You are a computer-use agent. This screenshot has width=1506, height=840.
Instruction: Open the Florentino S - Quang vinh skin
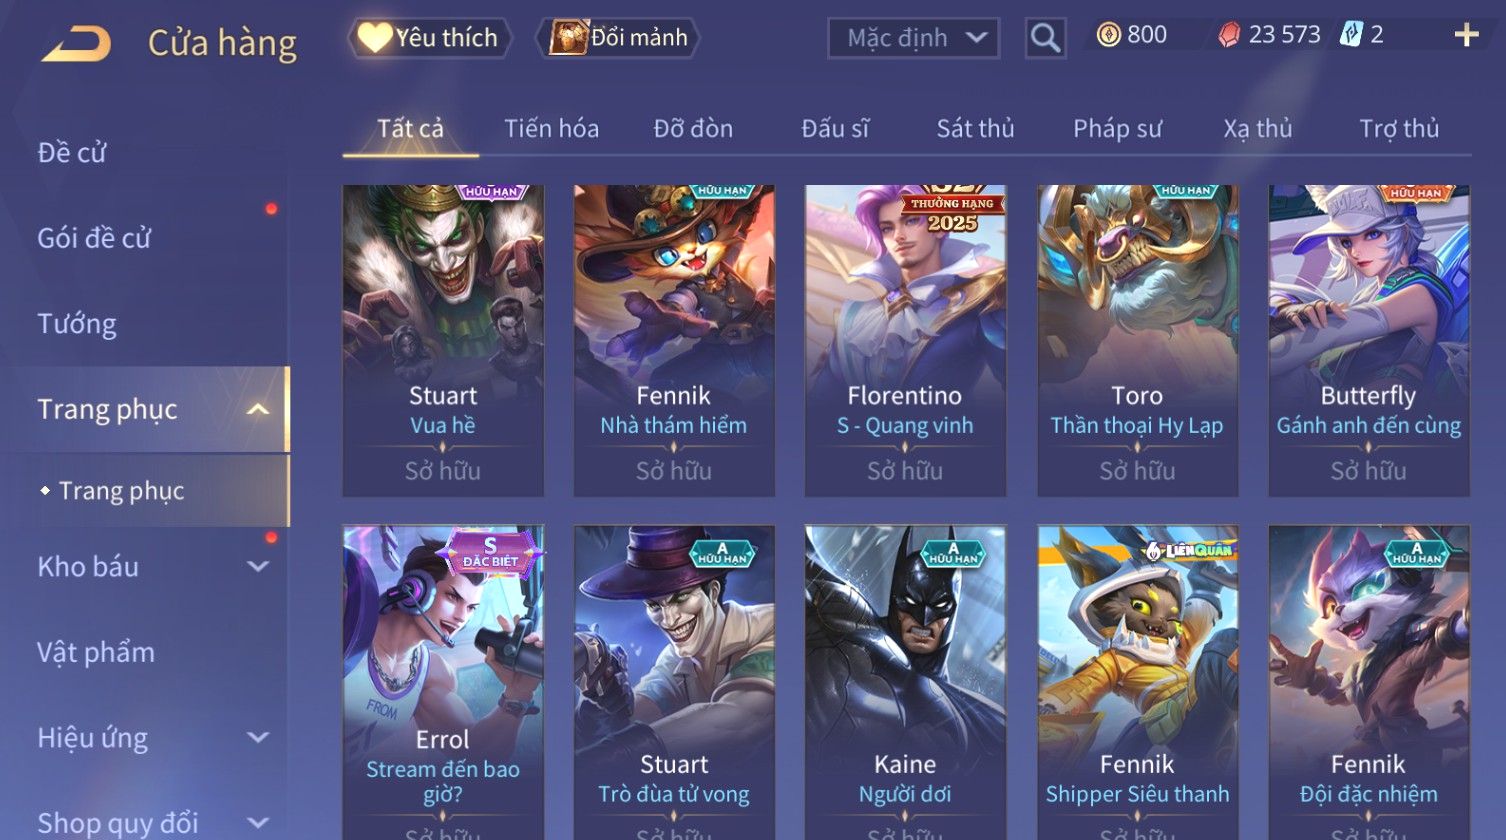[x=905, y=340]
